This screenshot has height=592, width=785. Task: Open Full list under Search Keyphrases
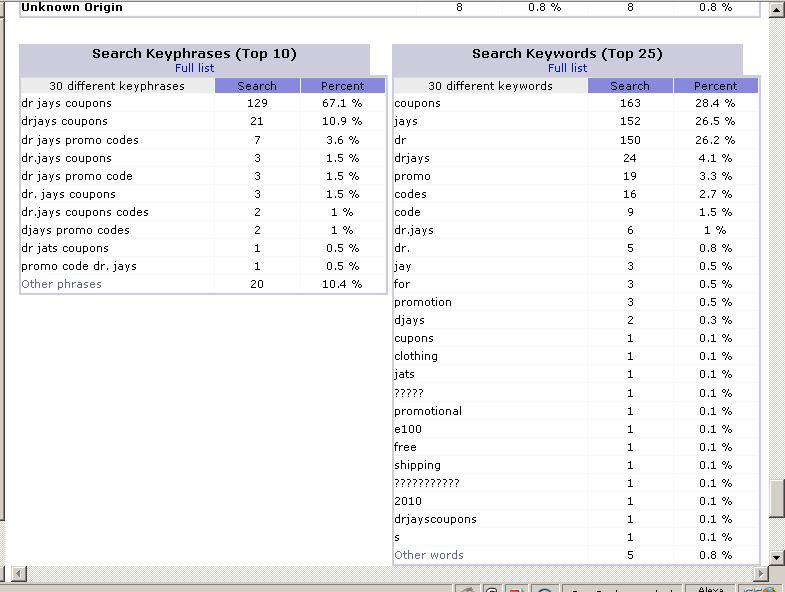(194, 68)
